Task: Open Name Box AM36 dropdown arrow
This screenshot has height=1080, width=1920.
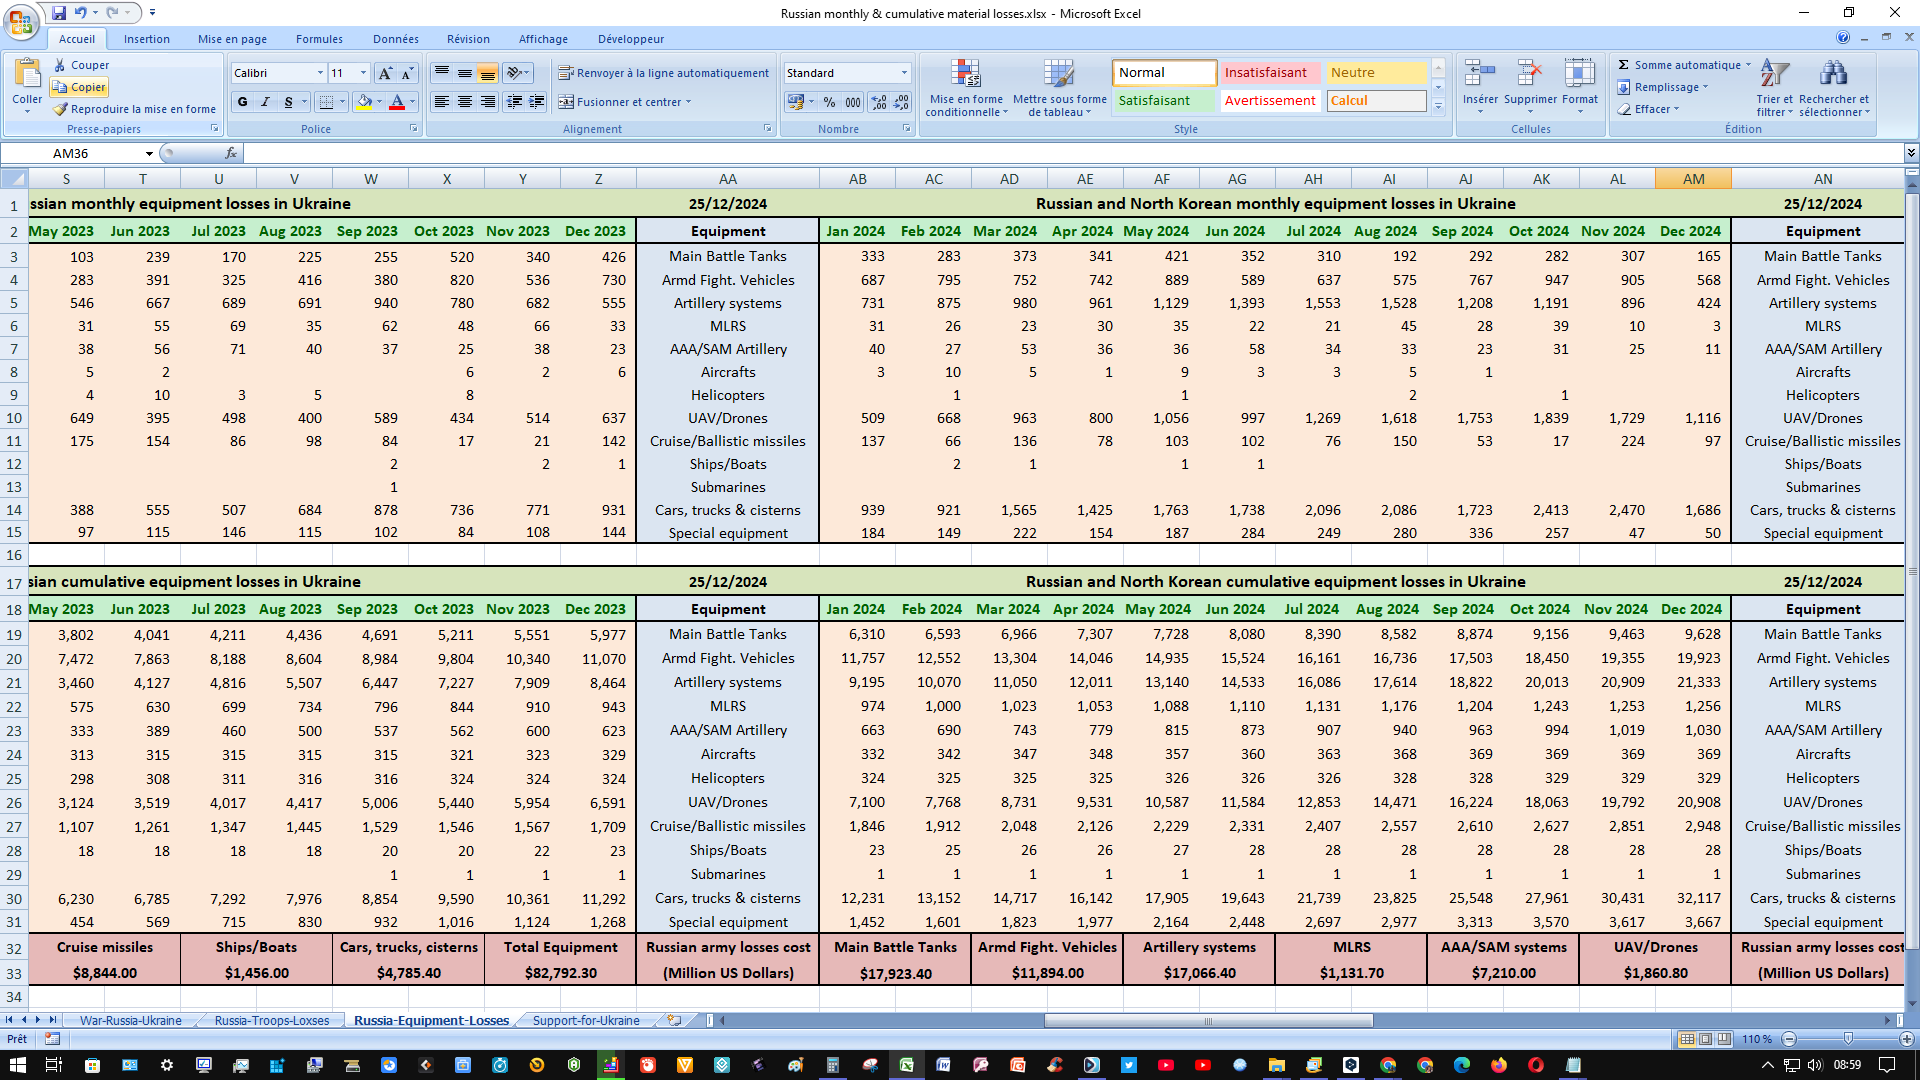Action: click(149, 153)
